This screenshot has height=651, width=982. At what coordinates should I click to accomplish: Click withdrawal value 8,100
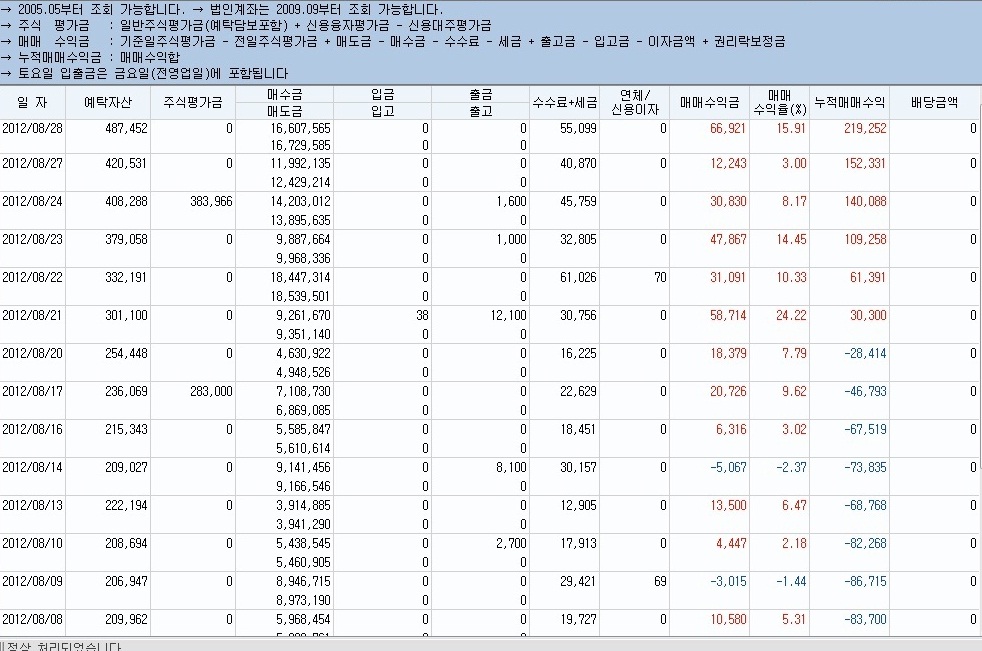tap(512, 467)
